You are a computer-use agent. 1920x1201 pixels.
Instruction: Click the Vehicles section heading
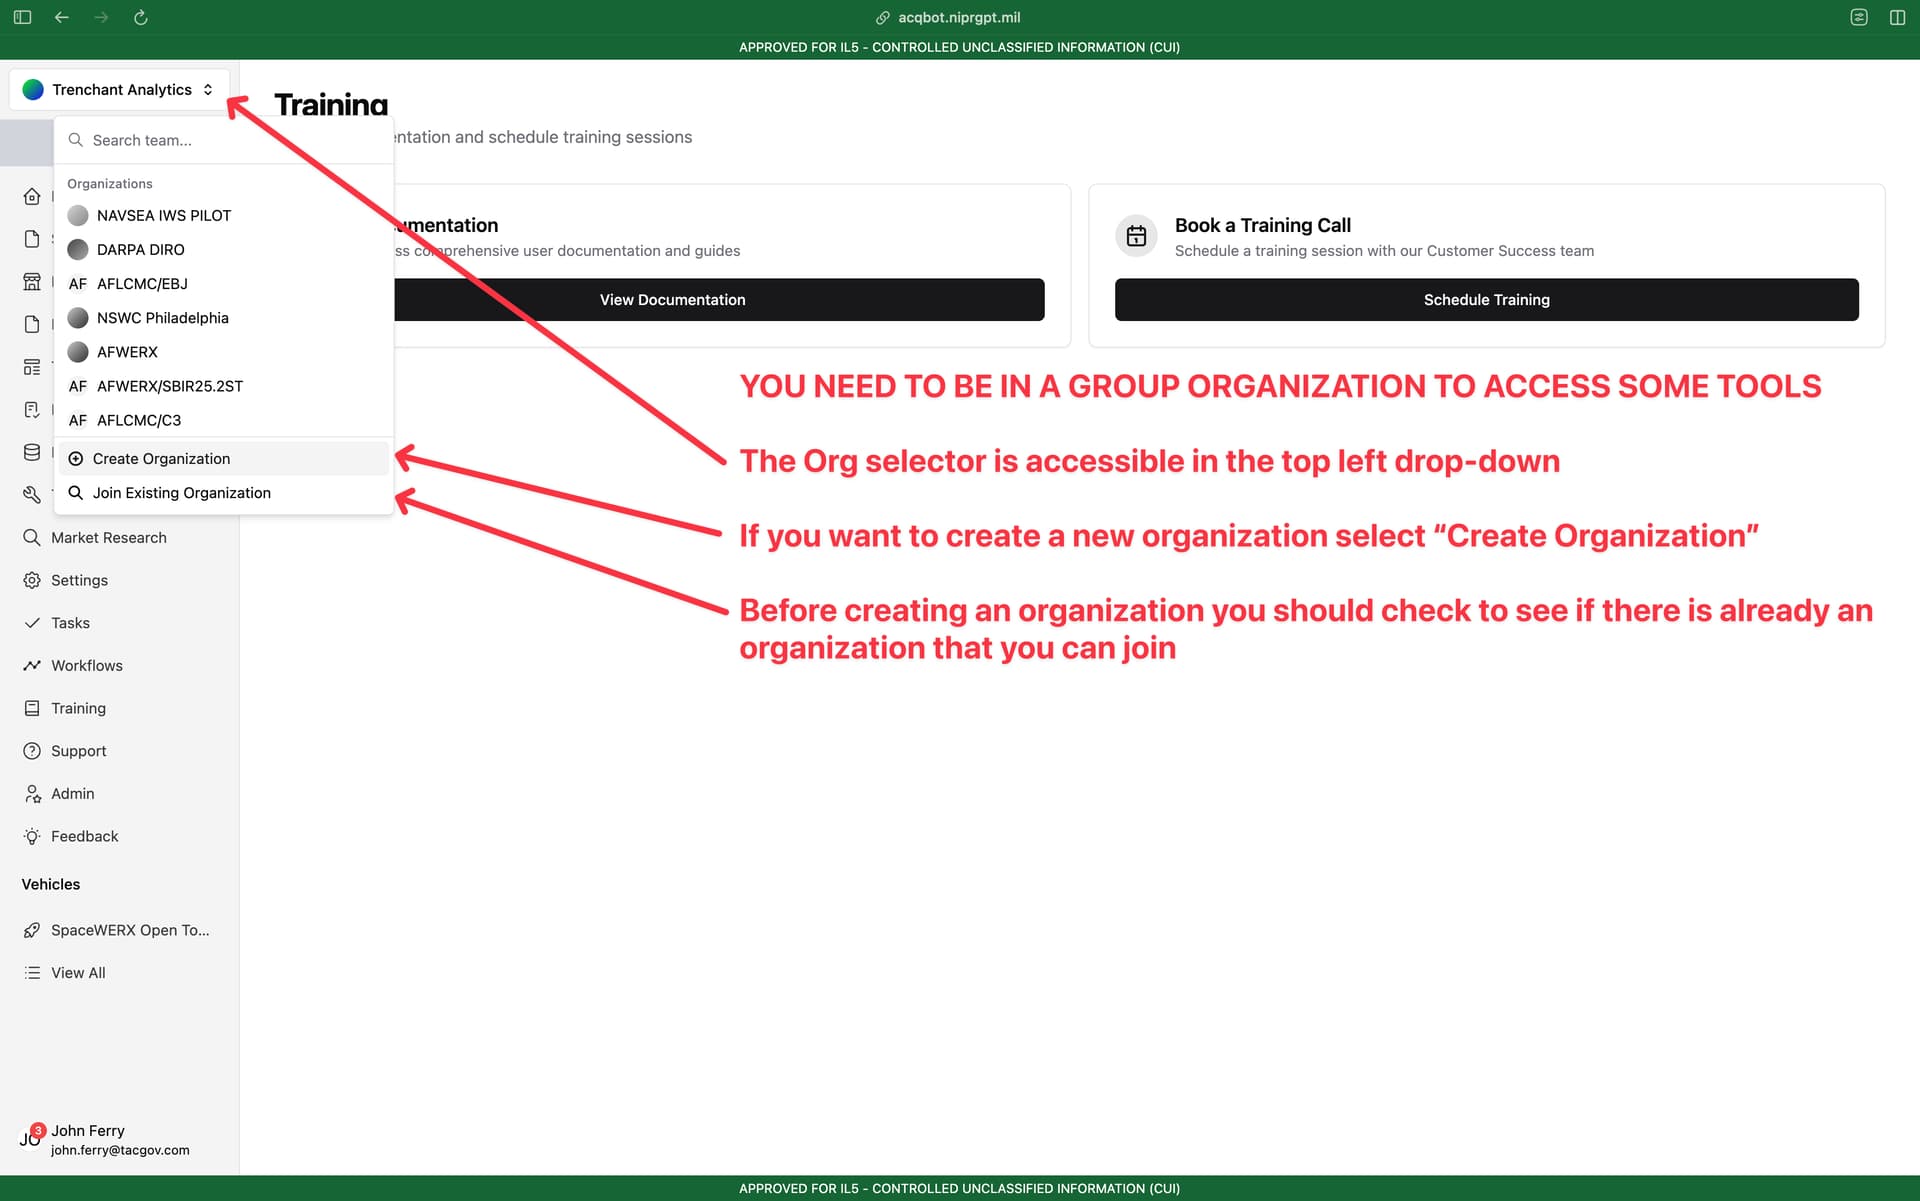[51, 885]
